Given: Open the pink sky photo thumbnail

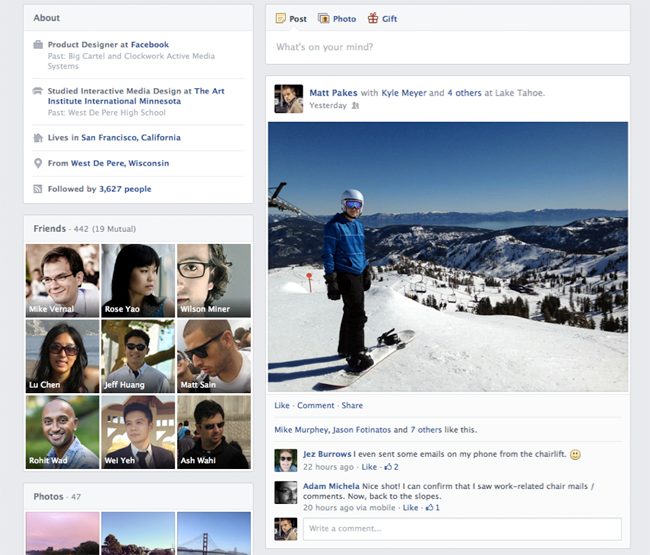Looking at the screenshot, I should click(63, 533).
